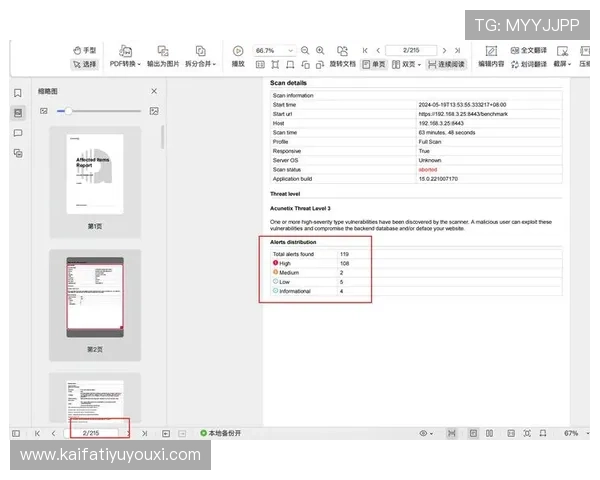
Task: Toggle the thumbnail panel sidebar icon
Action: tap(18, 113)
